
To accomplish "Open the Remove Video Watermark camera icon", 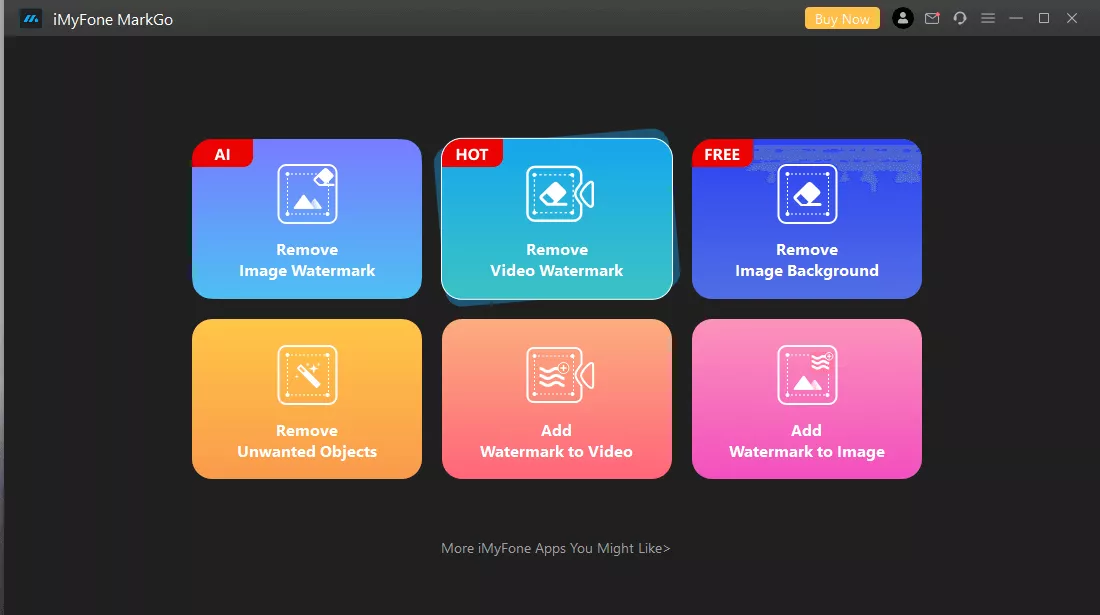I will [557, 194].
